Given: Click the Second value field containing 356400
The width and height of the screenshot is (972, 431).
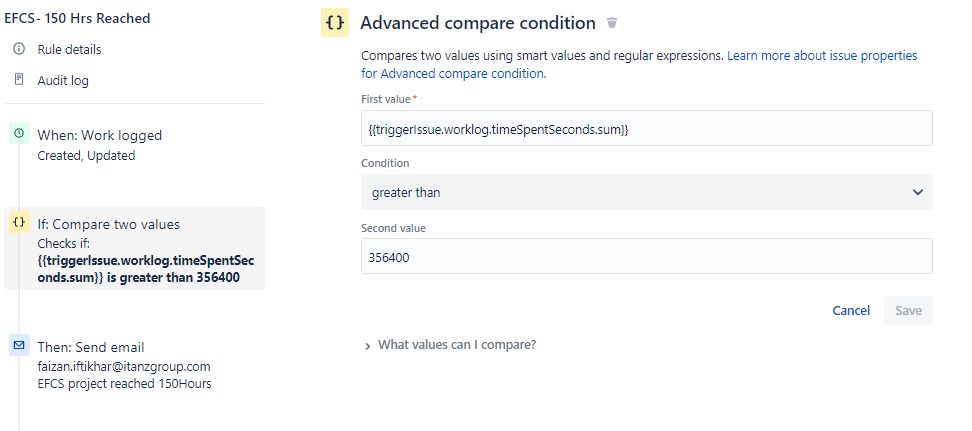Looking at the screenshot, I should 646,256.
